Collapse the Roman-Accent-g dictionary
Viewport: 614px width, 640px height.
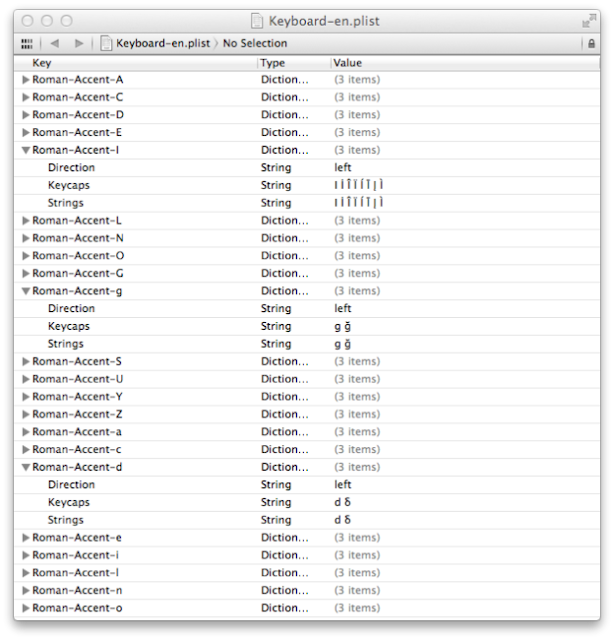click(x=26, y=291)
